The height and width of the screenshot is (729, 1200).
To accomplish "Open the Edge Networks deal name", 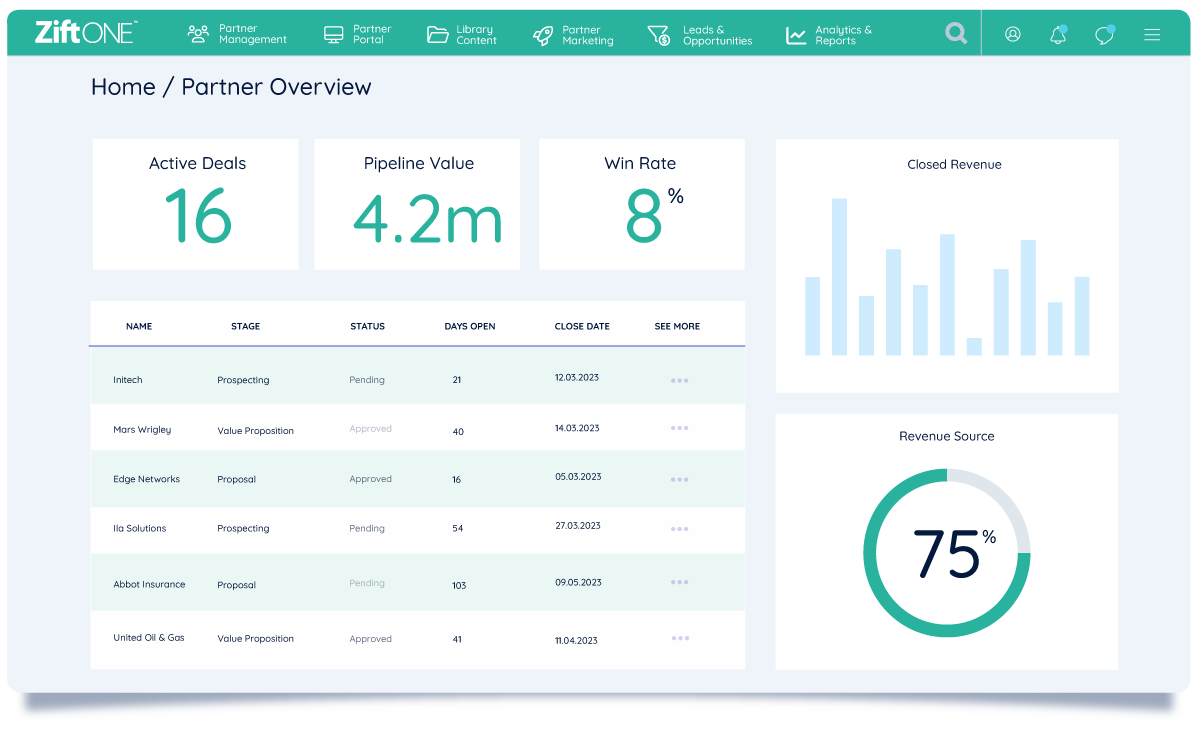I will 146,479.
